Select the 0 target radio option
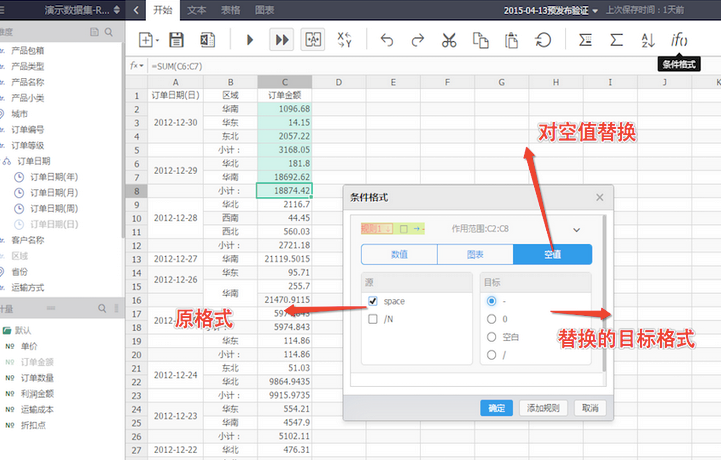 (x=491, y=319)
